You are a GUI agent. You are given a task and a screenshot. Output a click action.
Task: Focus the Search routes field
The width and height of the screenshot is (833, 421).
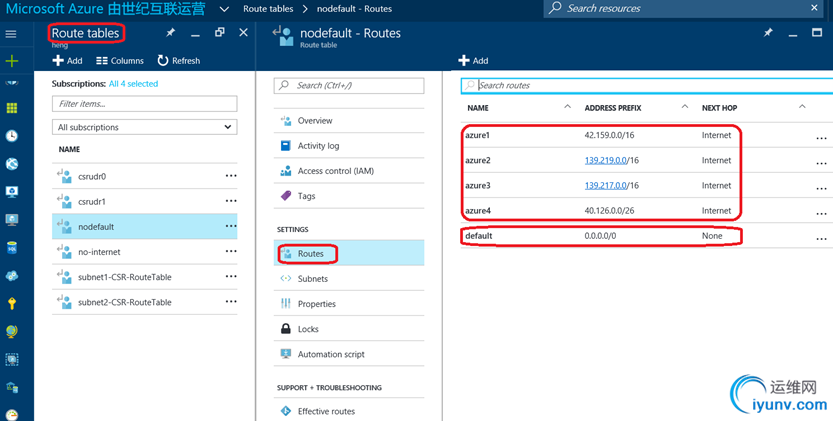pos(647,85)
